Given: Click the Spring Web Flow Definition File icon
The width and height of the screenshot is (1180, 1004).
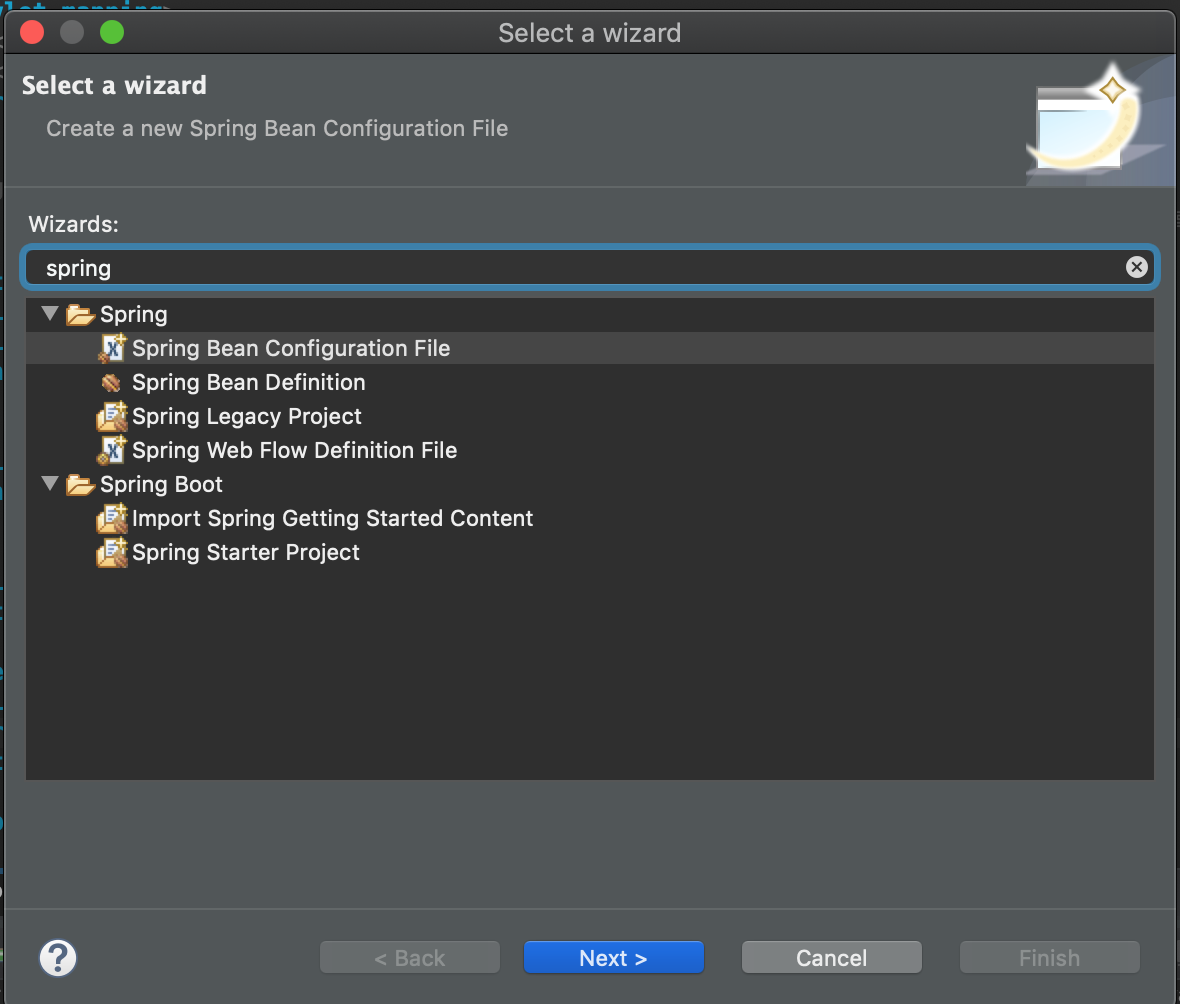Looking at the screenshot, I should tap(112, 450).
